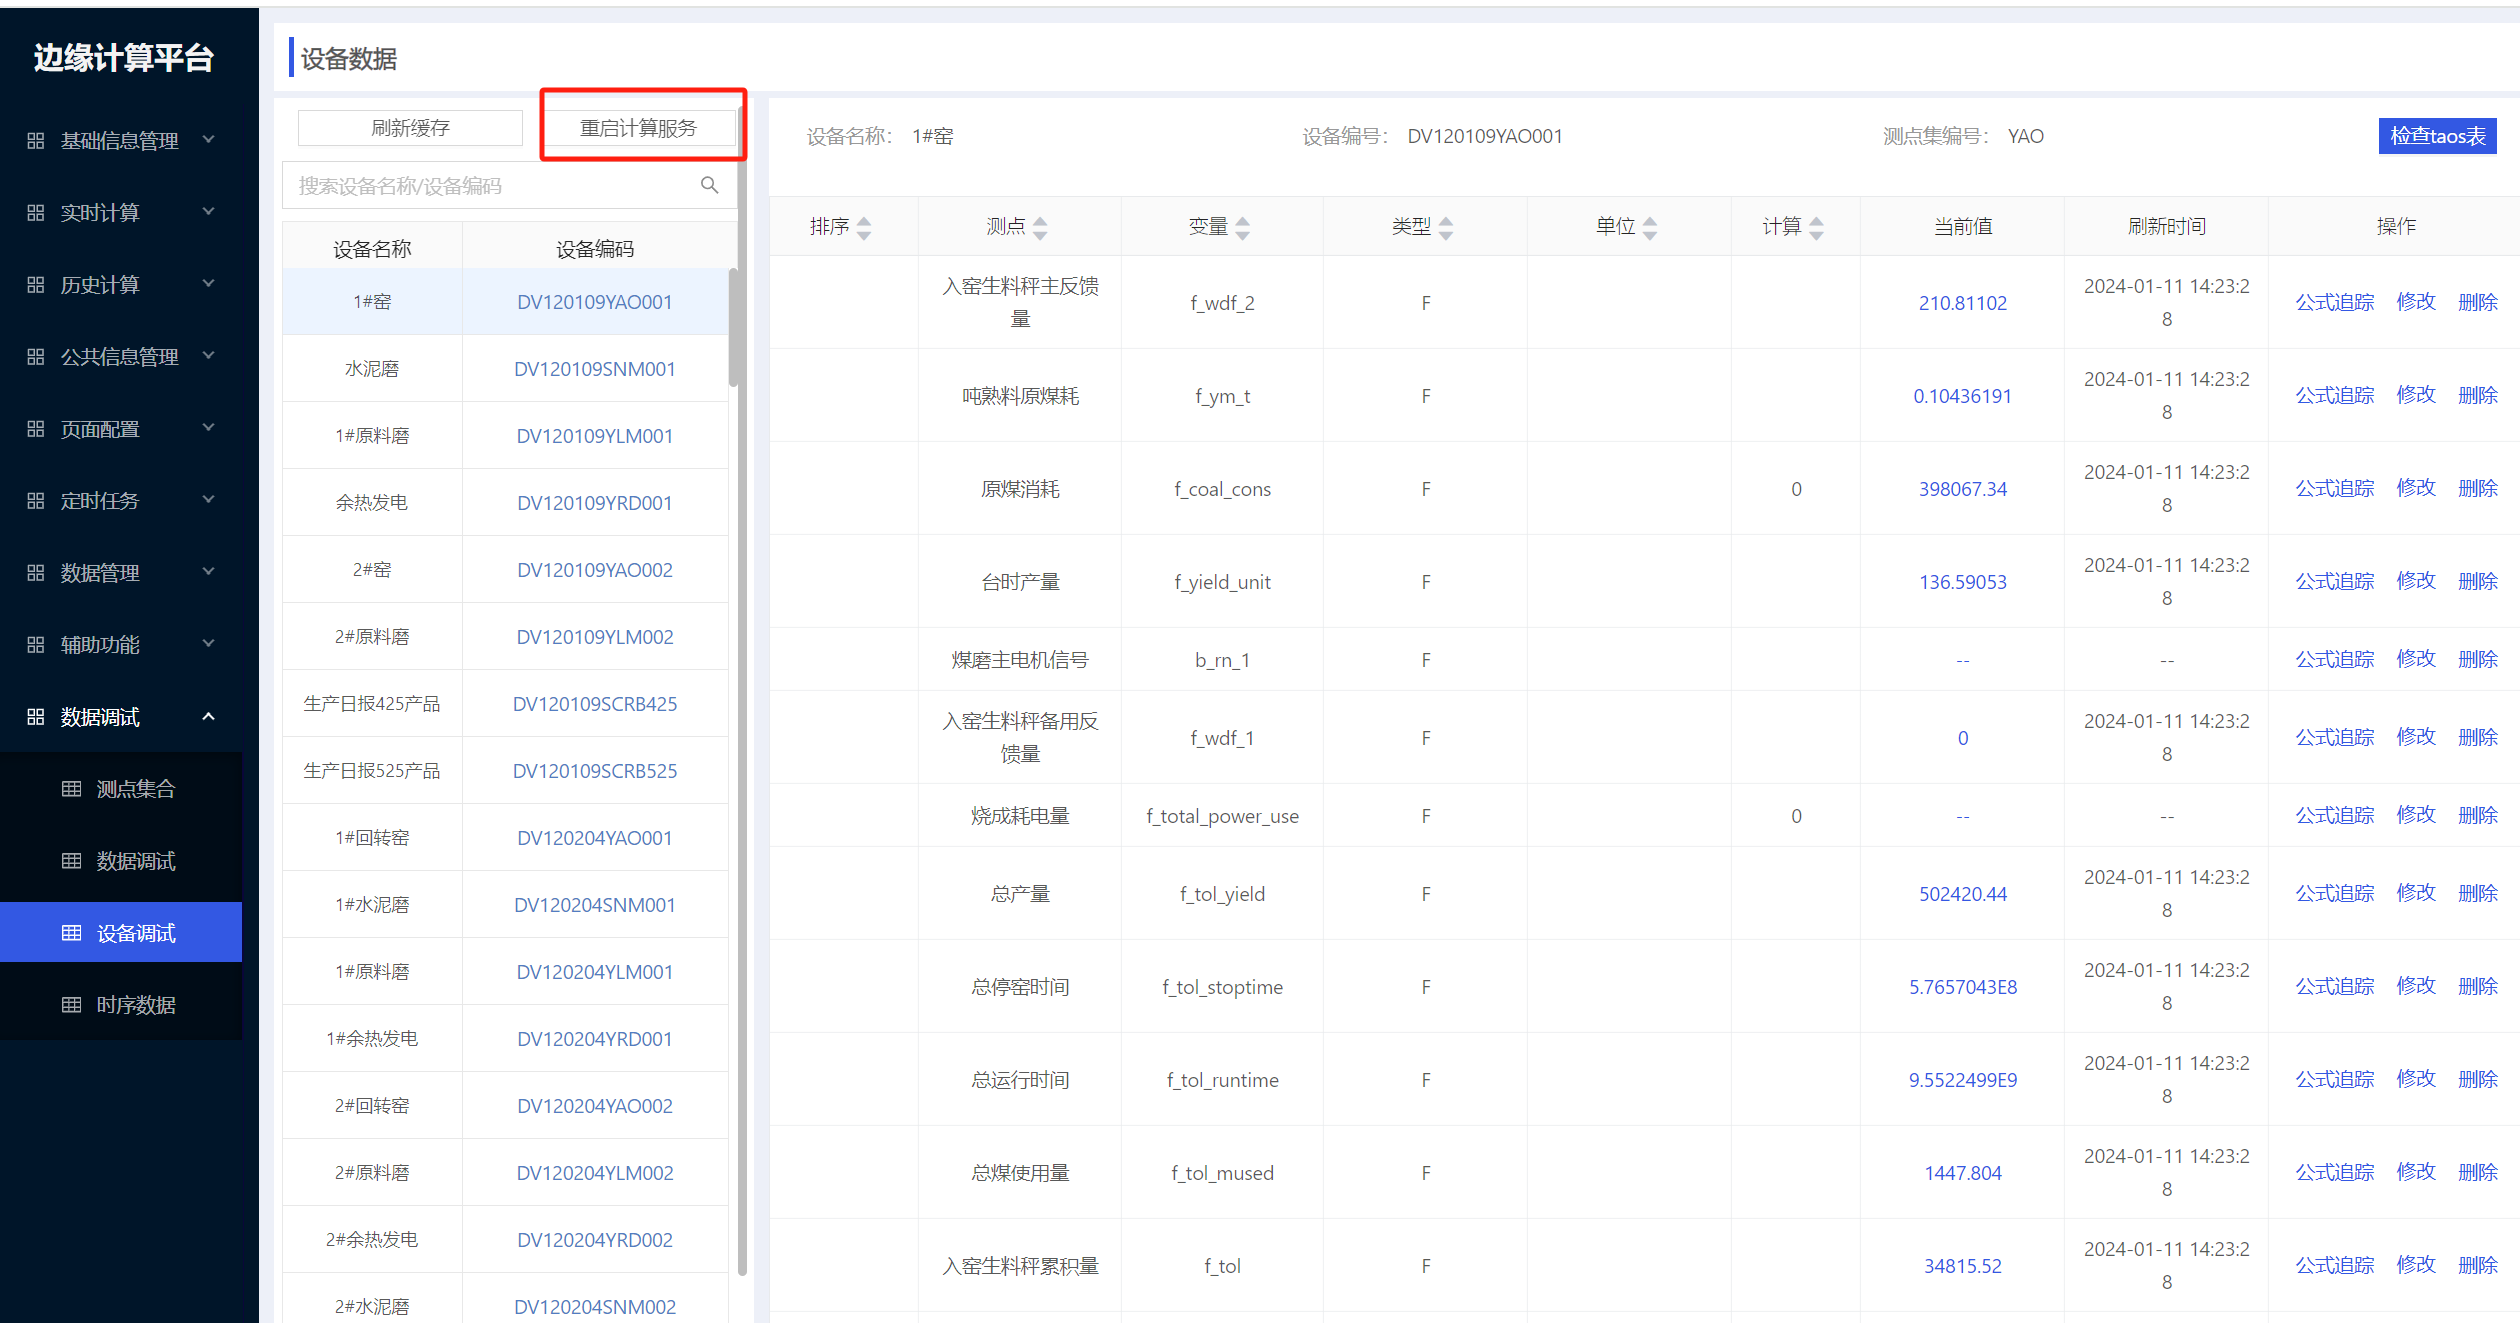
Task: Click 修改 for the 总煤使用量 row
Action: tap(2416, 1172)
